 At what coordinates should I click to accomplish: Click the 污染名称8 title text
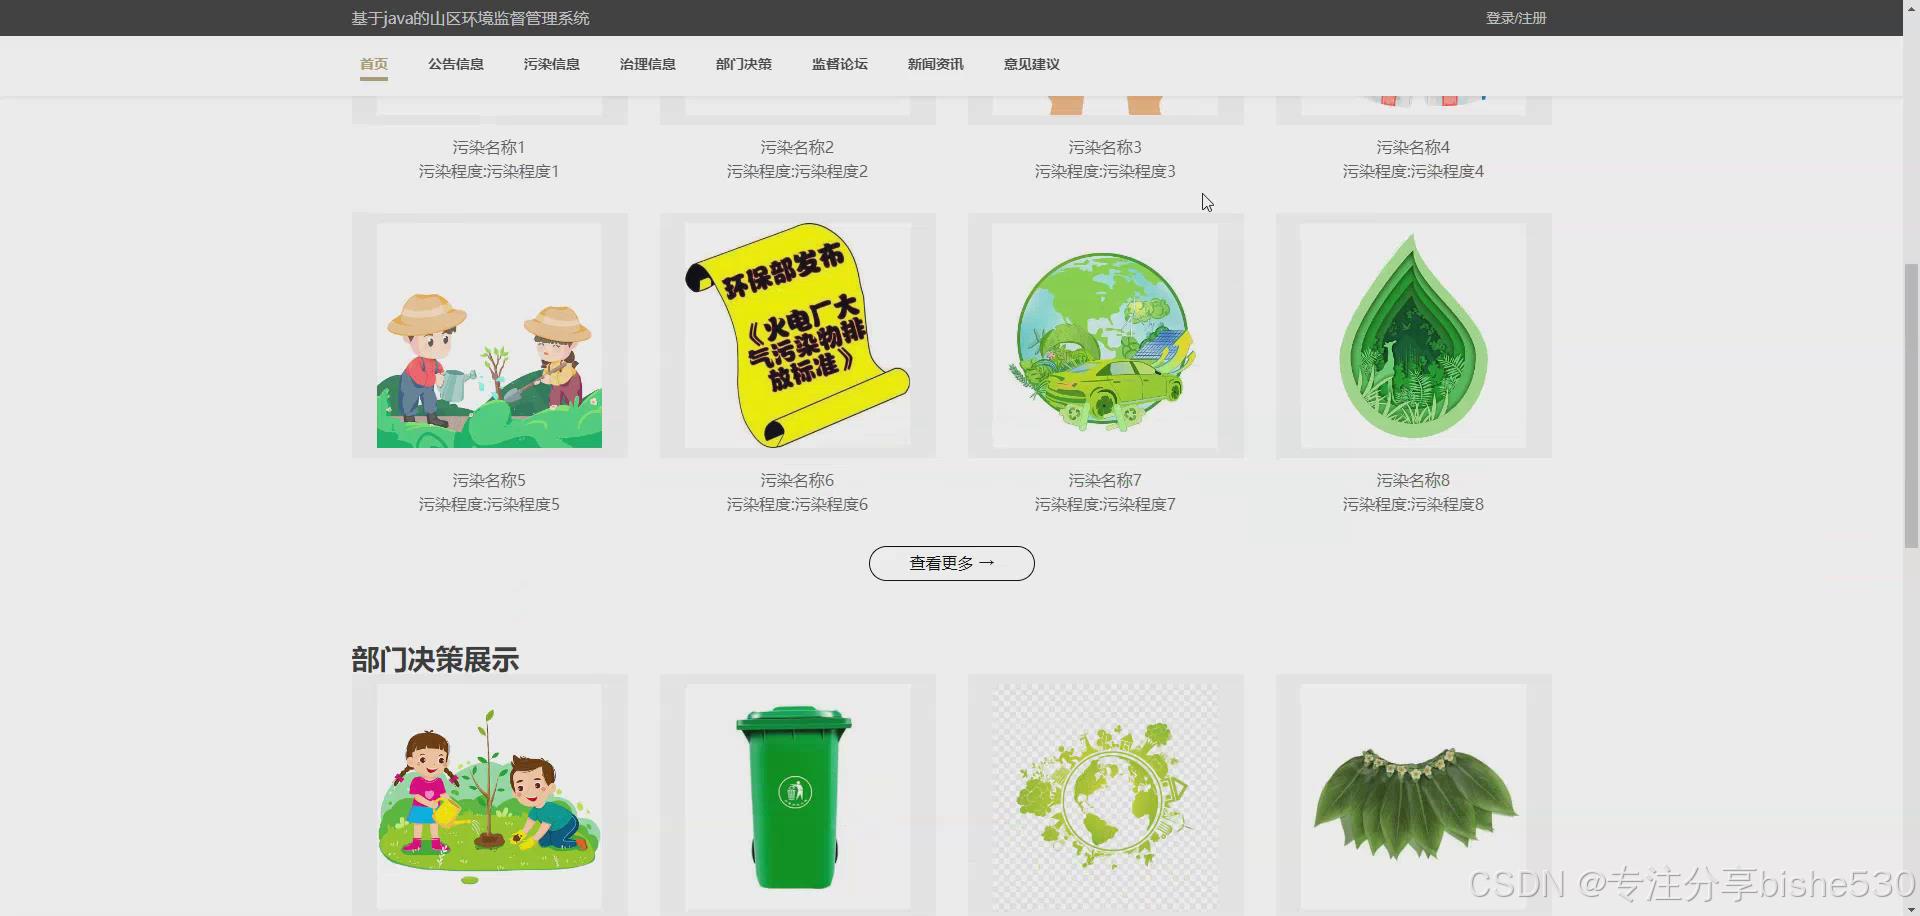click(1413, 480)
